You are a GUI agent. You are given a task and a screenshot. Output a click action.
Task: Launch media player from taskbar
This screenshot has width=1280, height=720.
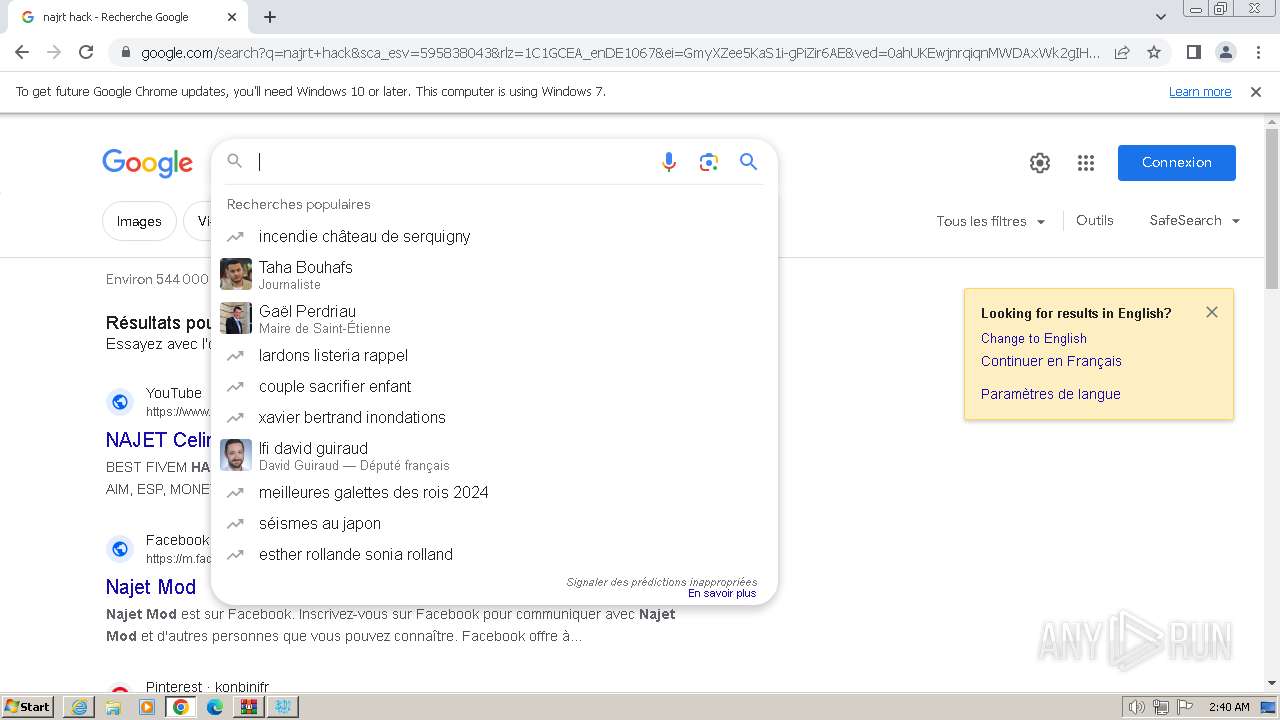click(x=147, y=707)
